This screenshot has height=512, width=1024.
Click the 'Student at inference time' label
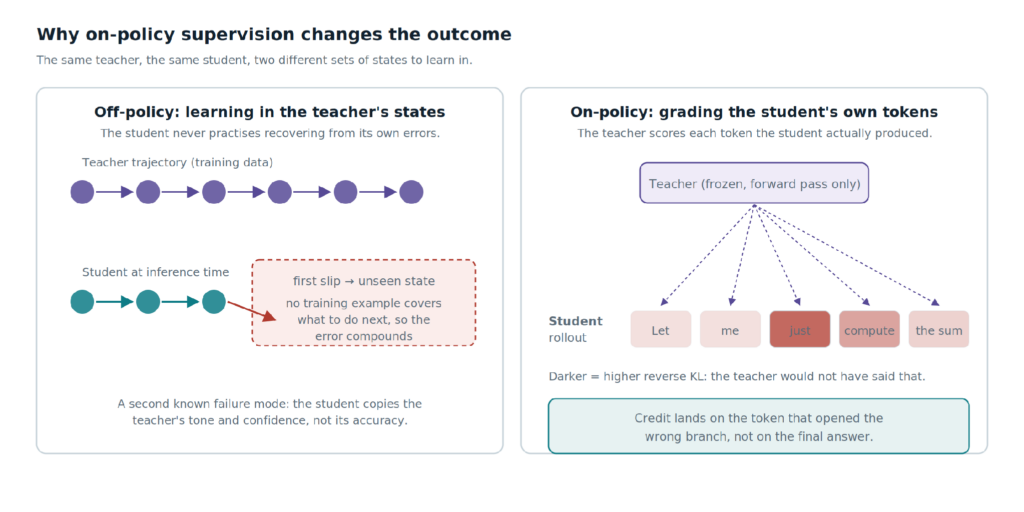click(x=155, y=272)
